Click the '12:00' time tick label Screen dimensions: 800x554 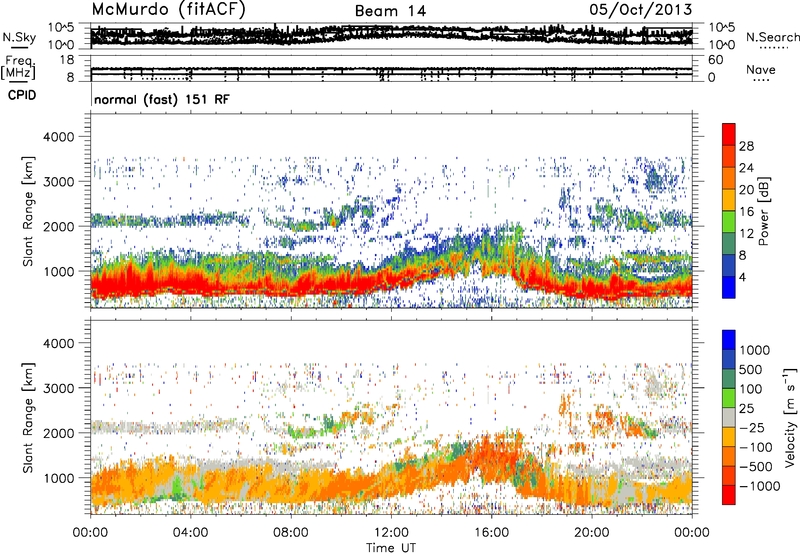[391, 533]
